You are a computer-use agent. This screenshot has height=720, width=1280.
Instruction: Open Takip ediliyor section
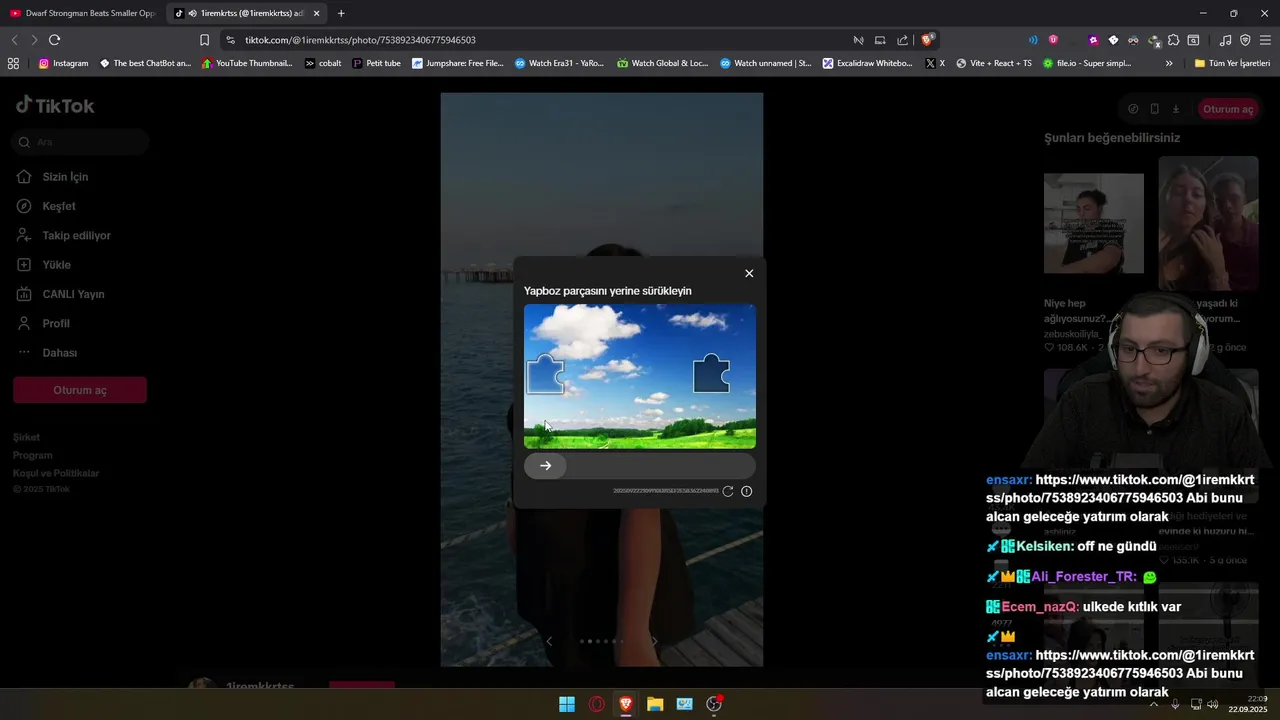(76, 236)
